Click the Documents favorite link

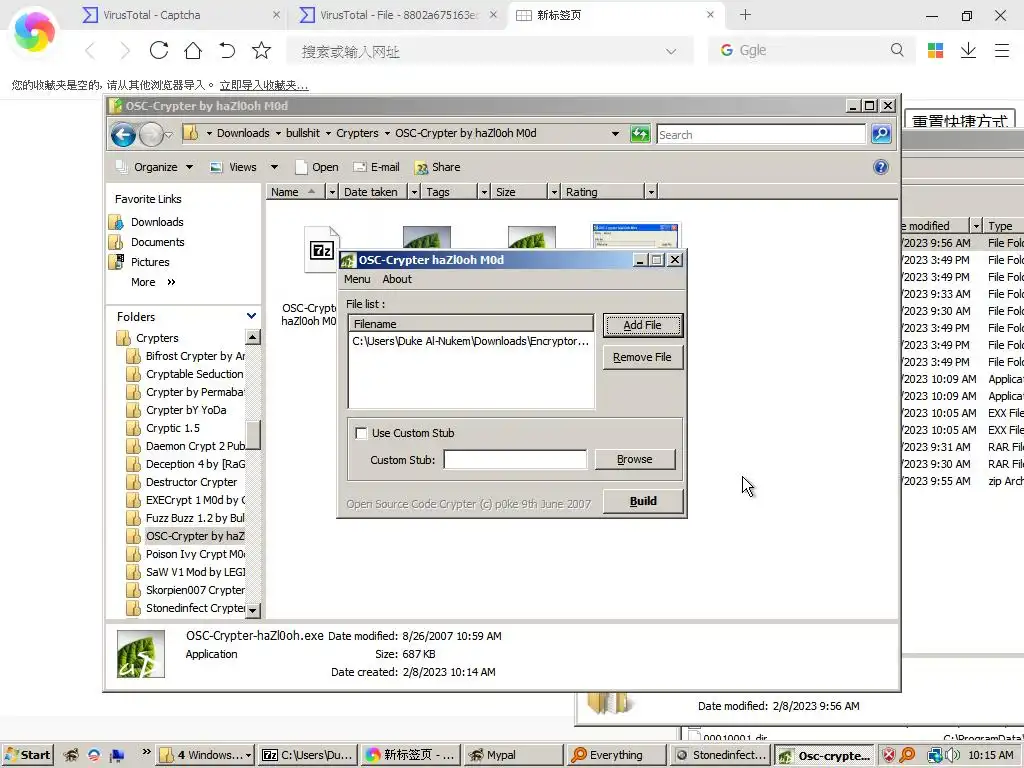click(157, 242)
